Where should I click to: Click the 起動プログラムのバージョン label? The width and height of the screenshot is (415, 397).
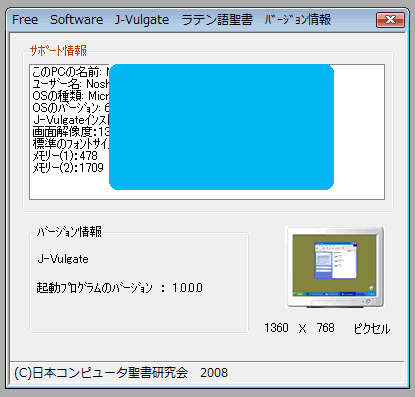click(x=94, y=288)
